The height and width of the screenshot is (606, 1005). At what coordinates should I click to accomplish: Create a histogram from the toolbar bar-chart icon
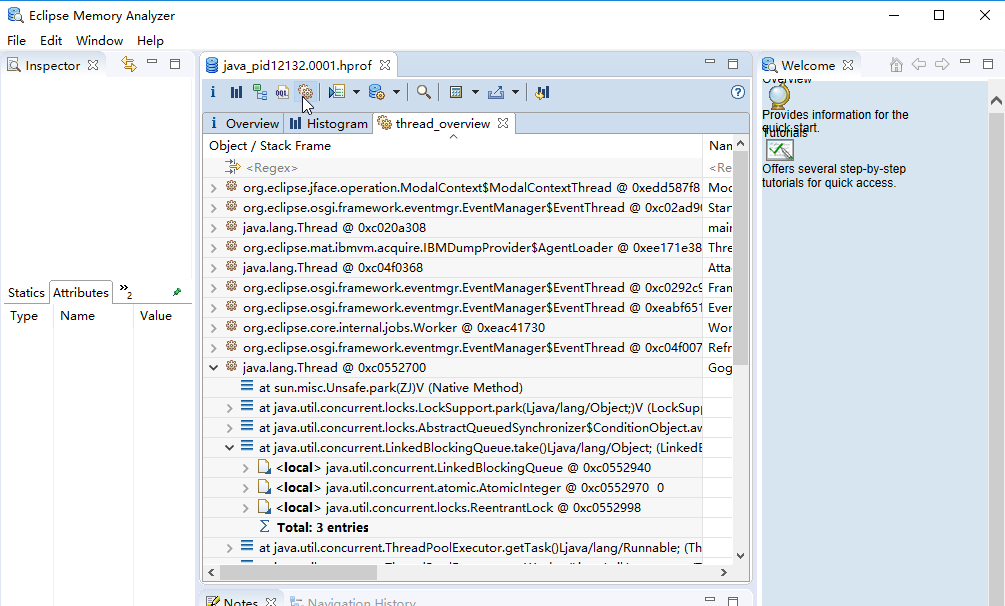pyautogui.click(x=237, y=92)
